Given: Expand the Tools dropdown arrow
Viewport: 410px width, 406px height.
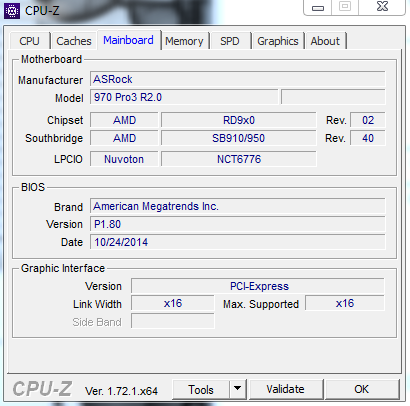Looking at the screenshot, I should click(238, 389).
